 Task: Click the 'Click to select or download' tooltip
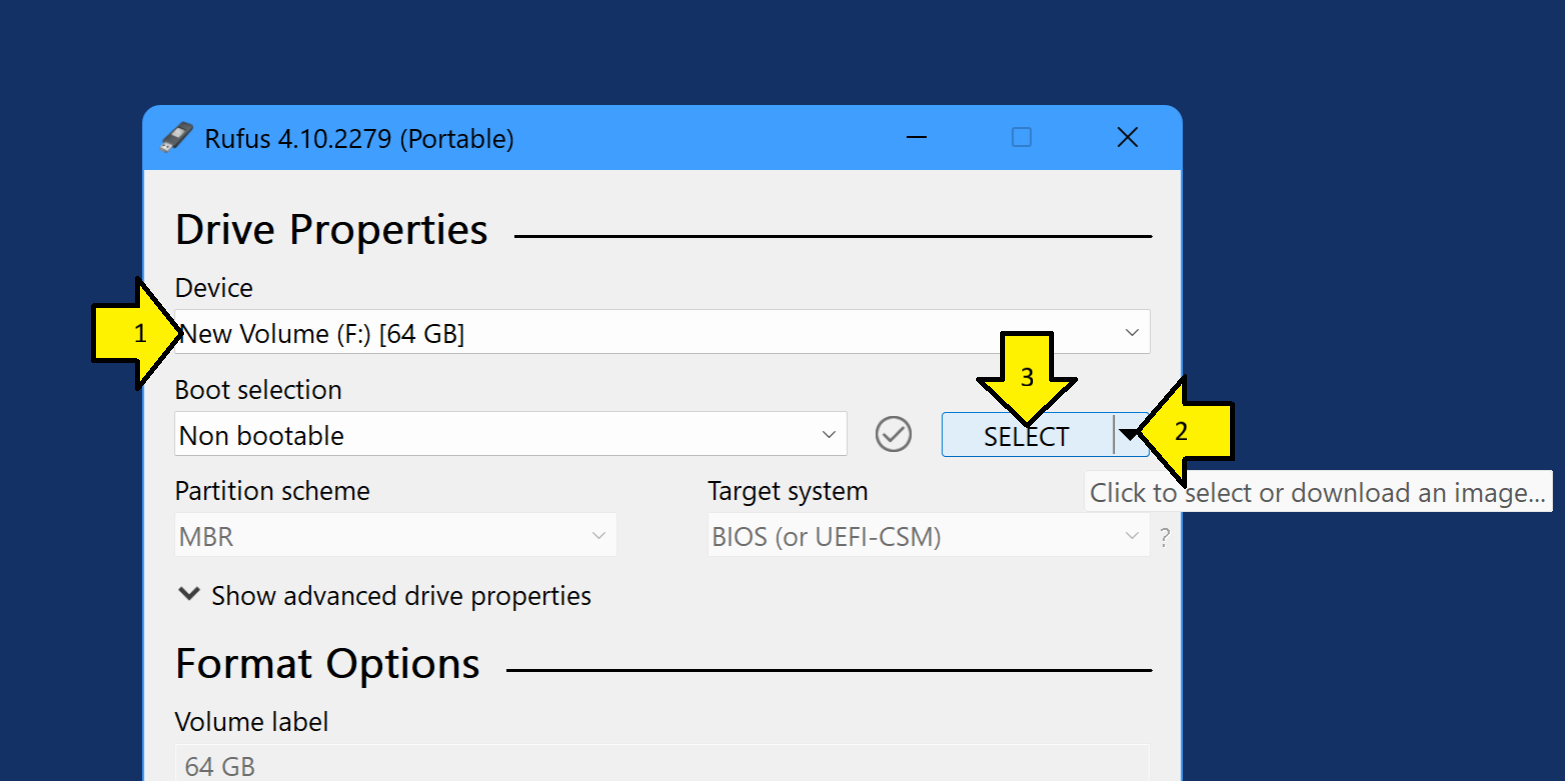click(x=1318, y=492)
